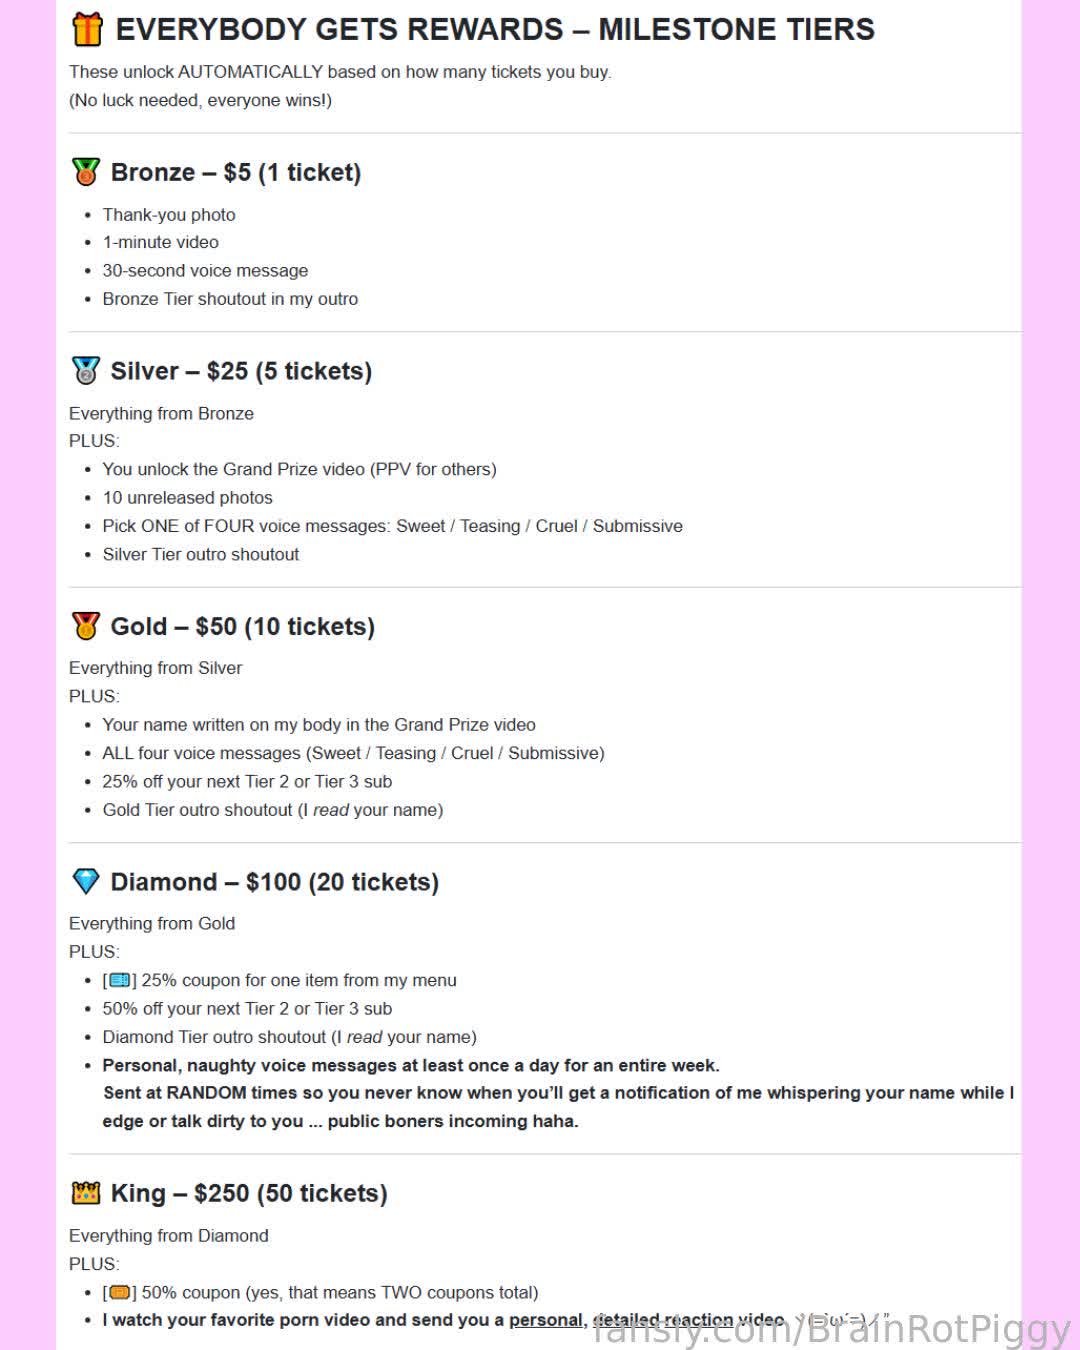The image size is (1080, 1350).
Task: Select the Gold – $50 (10 tickets) heading
Action: coord(243,626)
